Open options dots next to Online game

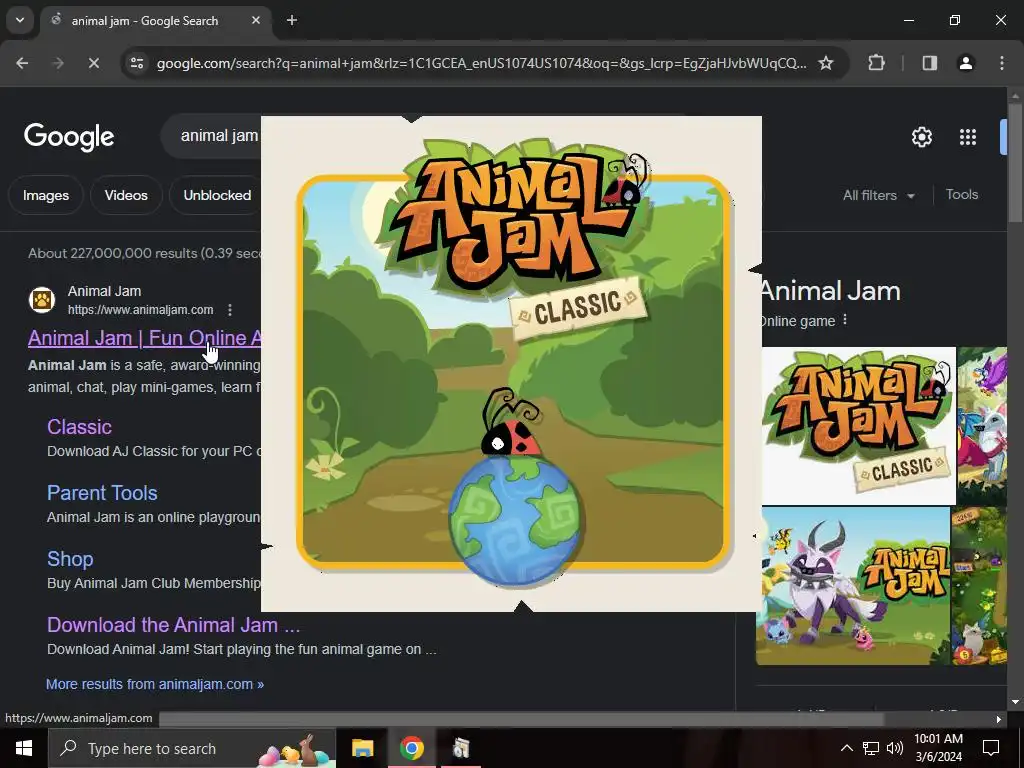click(x=845, y=319)
